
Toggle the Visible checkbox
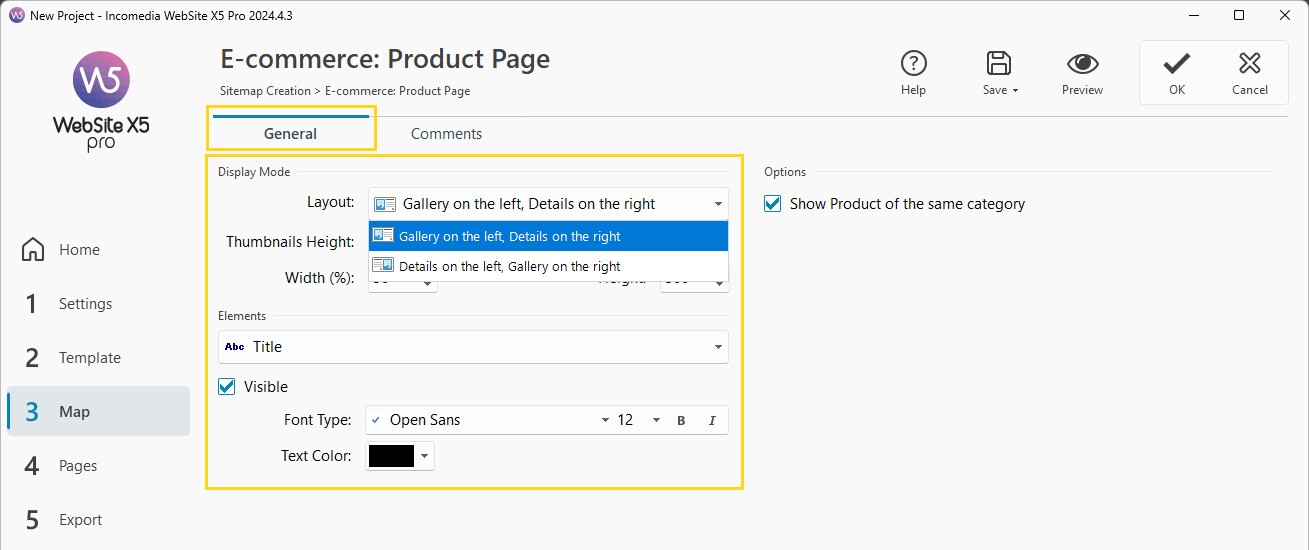pyautogui.click(x=227, y=387)
